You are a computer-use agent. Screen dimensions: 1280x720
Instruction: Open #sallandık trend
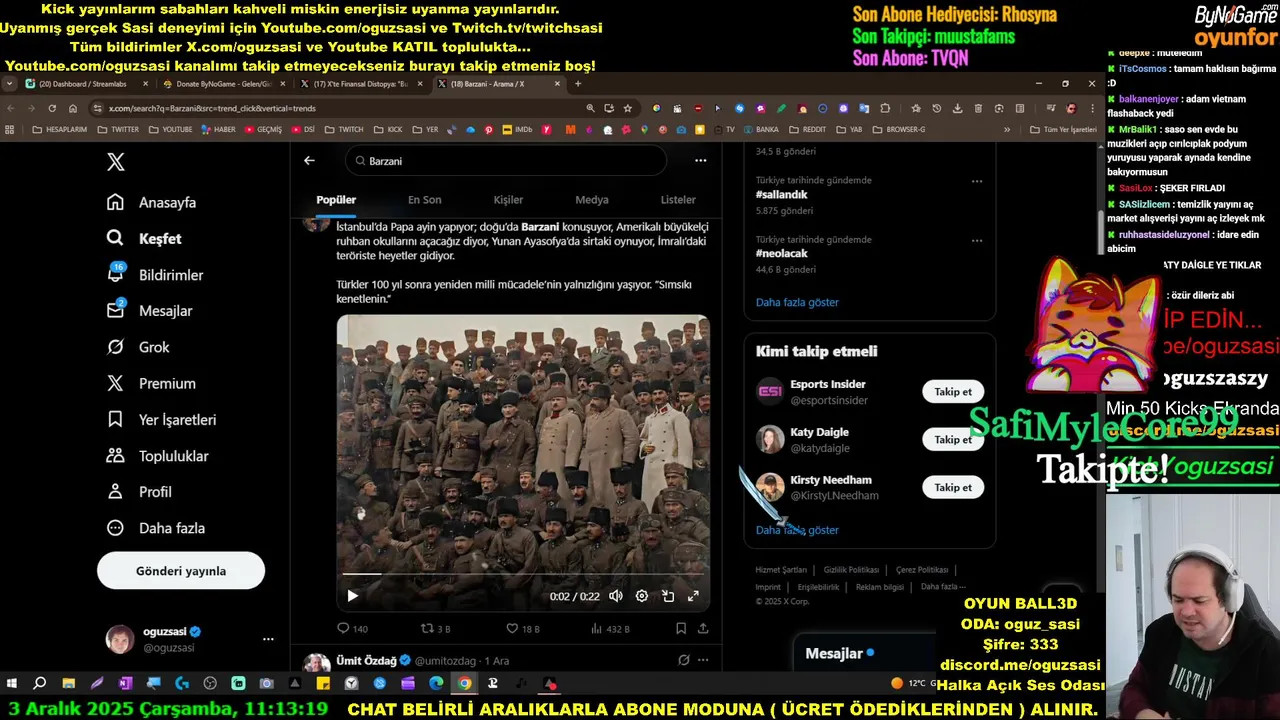point(781,195)
